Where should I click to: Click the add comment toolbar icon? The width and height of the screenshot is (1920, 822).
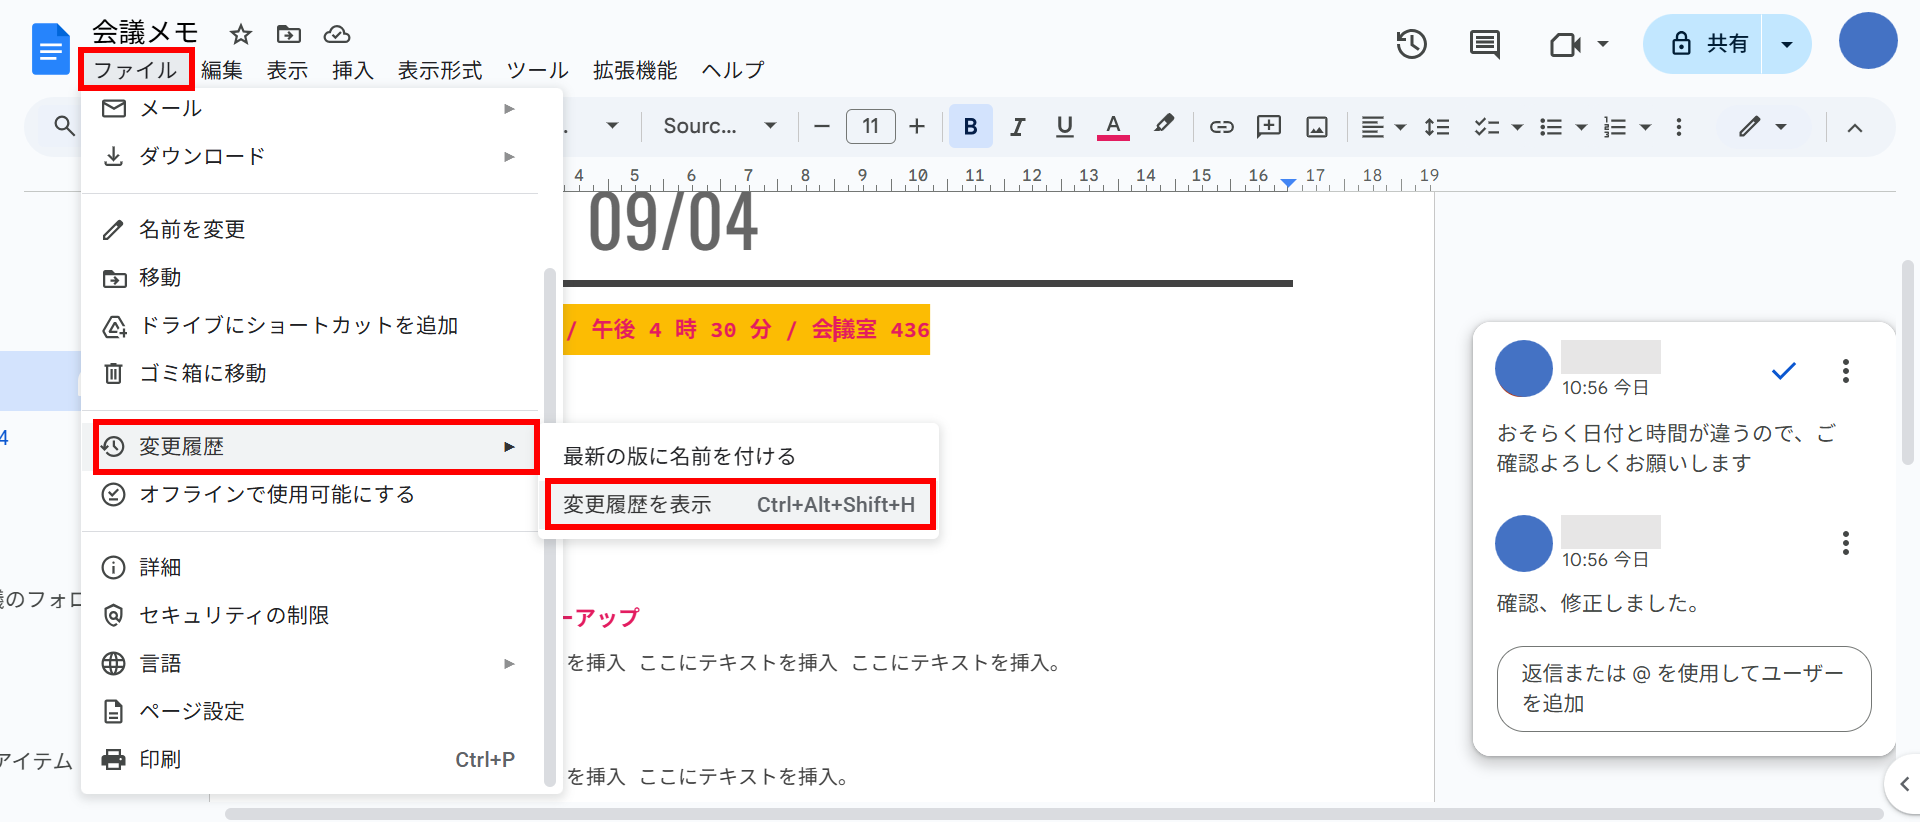point(1268,127)
